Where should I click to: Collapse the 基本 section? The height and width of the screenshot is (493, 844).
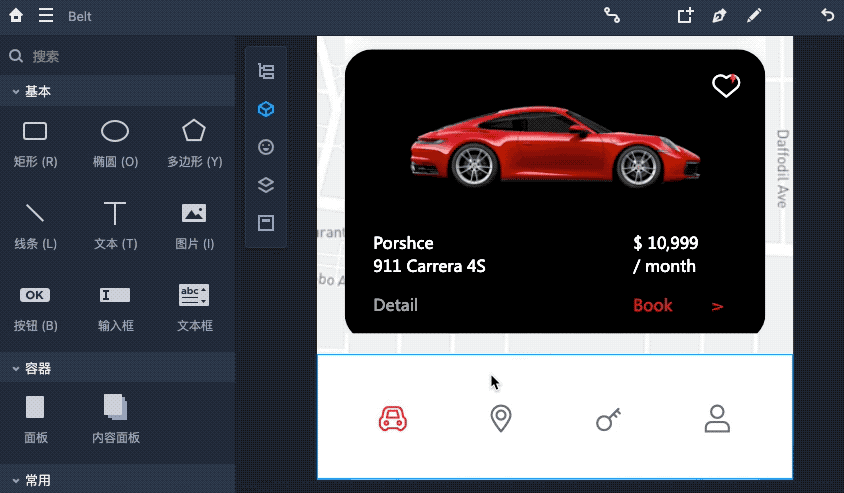(16, 92)
